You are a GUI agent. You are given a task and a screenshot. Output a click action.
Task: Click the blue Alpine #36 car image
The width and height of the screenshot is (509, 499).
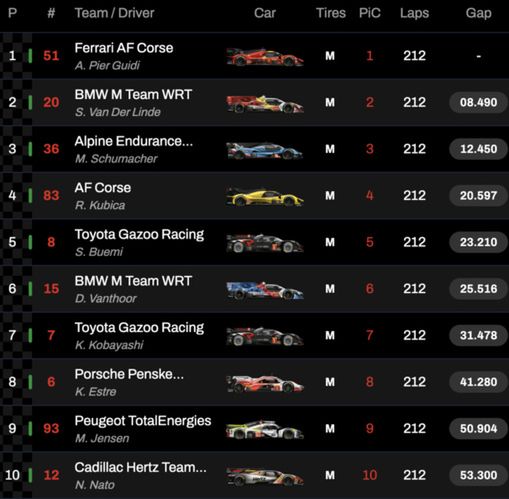pos(265,151)
